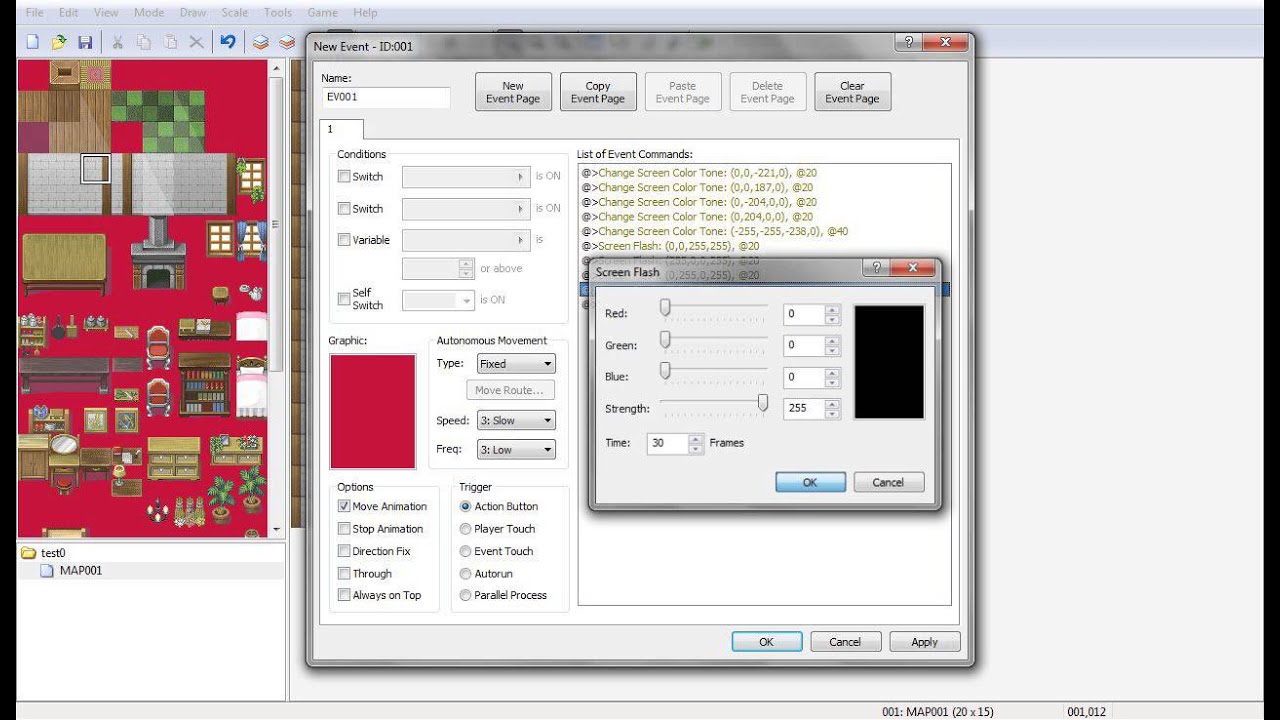Enable the first Switch condition checkbox

(344, 177)
